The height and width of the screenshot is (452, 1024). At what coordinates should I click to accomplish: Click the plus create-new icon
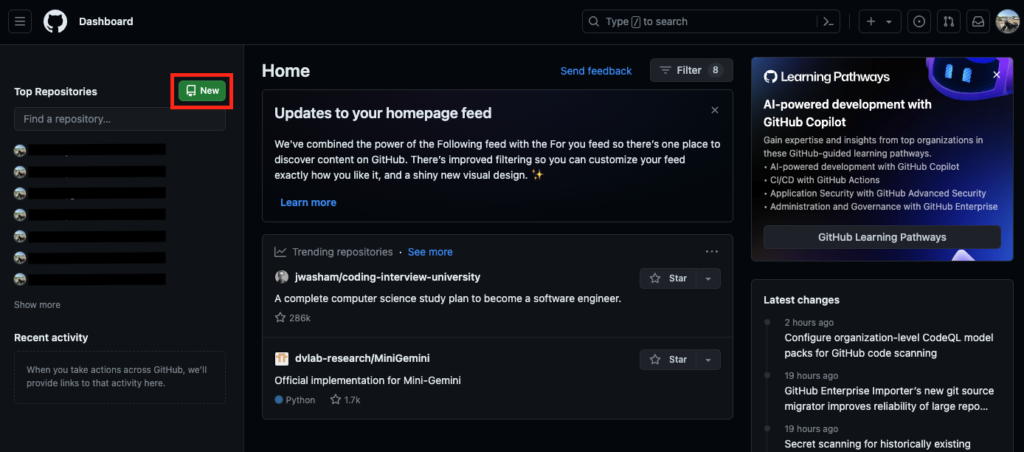click(x=871, y=22)
